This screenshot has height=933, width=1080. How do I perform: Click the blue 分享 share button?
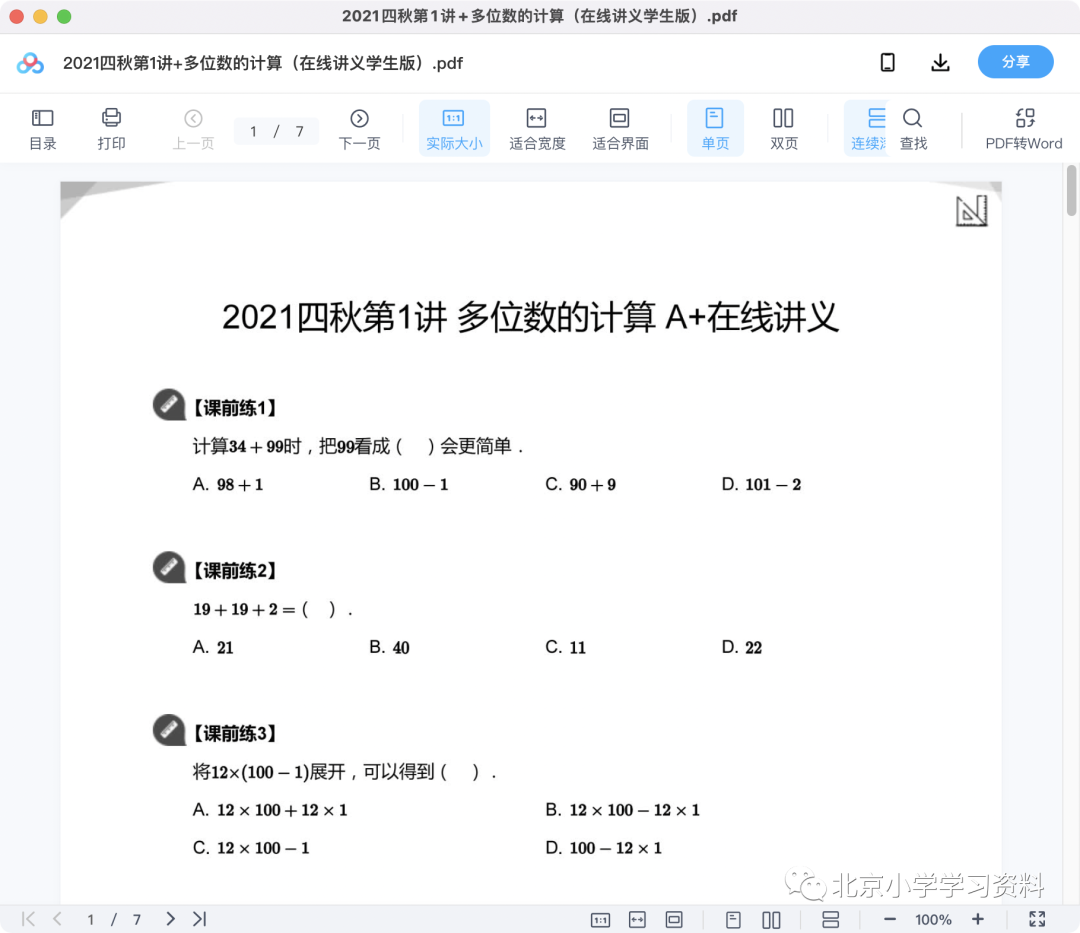(1015, 62)
